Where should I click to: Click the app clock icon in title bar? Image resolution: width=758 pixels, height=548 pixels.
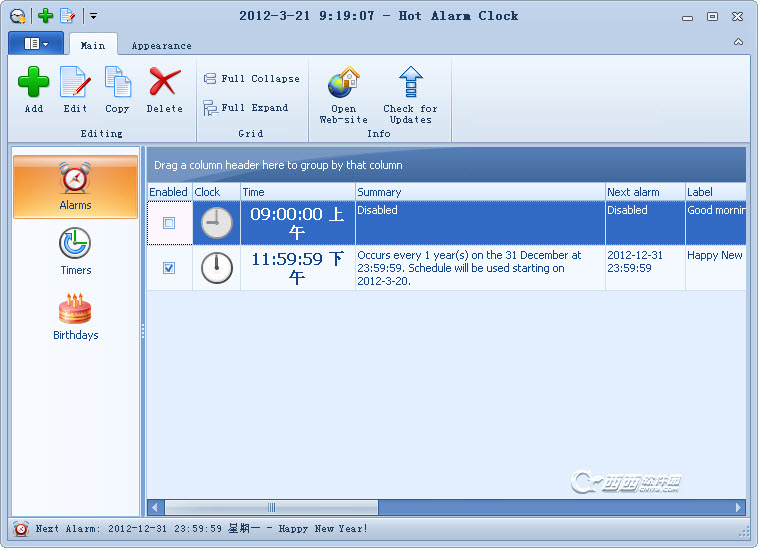tap(18, 16)
